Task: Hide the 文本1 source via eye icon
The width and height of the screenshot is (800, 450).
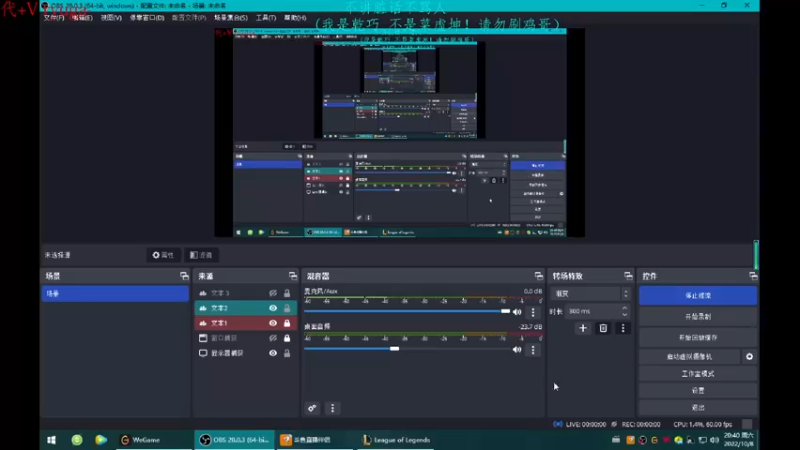Action: [273, 323]
